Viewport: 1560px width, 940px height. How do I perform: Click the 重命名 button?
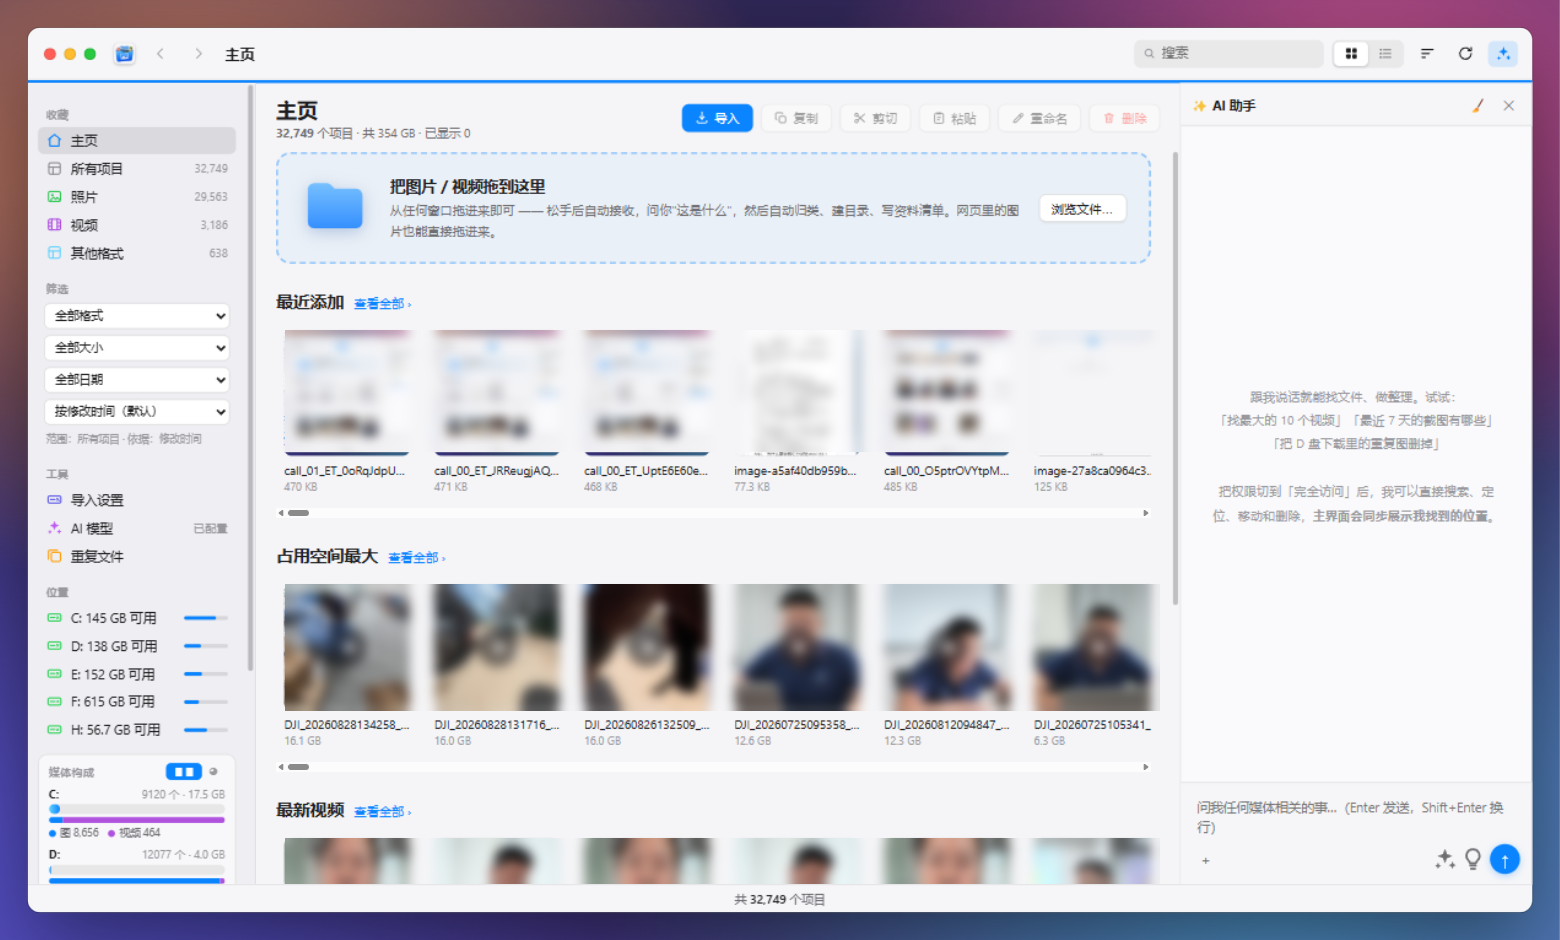1039,118
